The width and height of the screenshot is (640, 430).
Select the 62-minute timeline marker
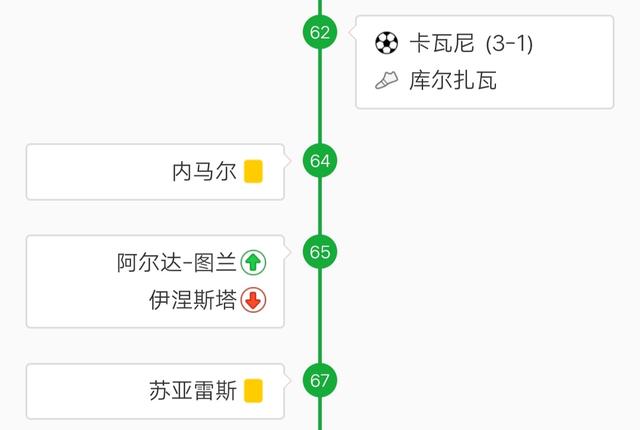point(320,32)
